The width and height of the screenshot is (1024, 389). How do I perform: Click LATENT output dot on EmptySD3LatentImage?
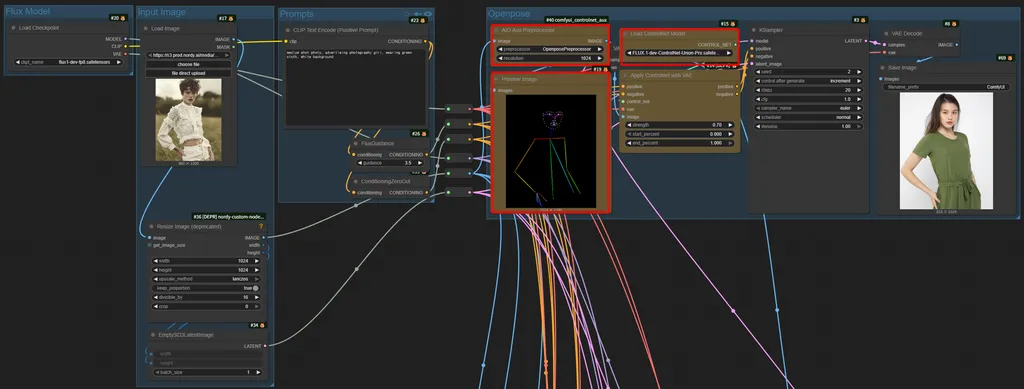point(266,346)
